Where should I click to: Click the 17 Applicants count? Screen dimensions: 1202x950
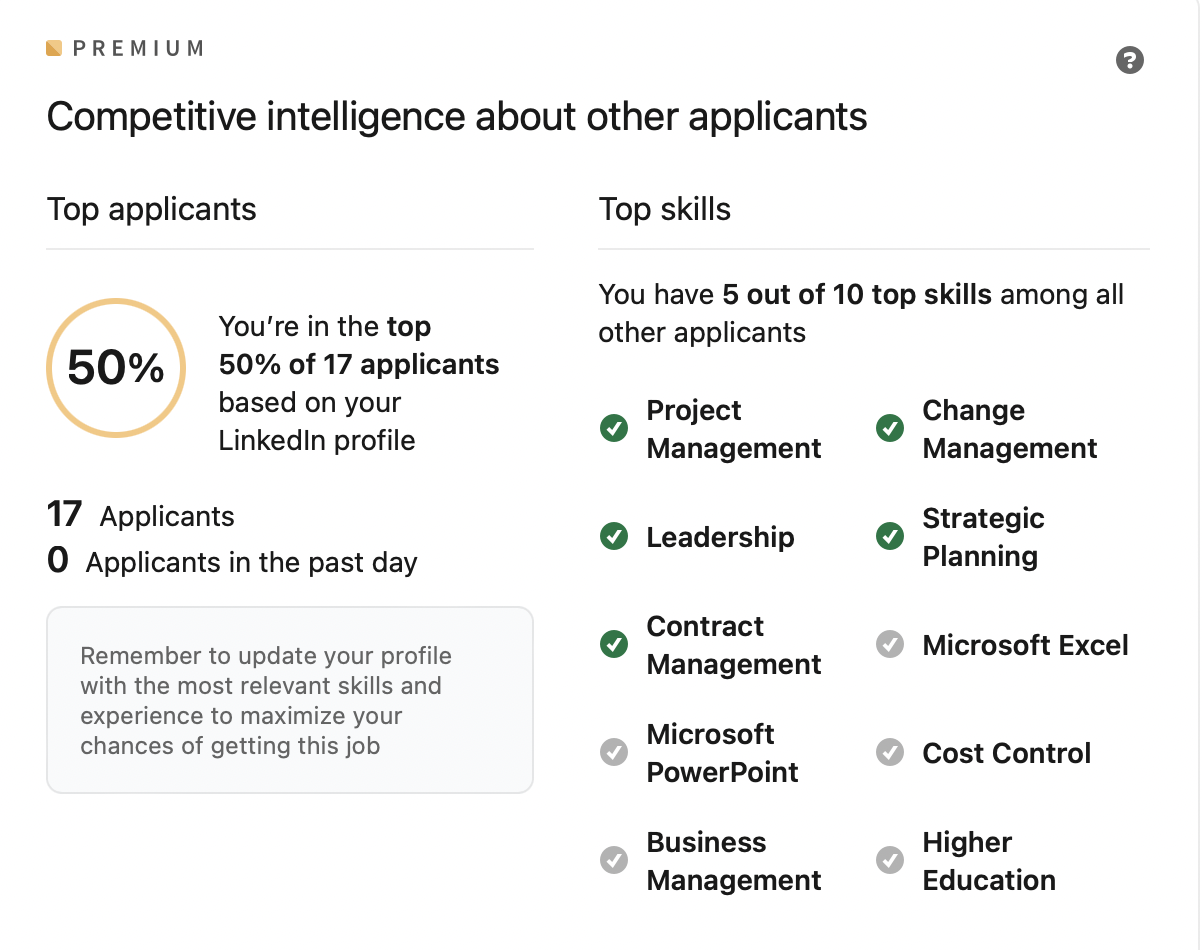coord(141,515)
